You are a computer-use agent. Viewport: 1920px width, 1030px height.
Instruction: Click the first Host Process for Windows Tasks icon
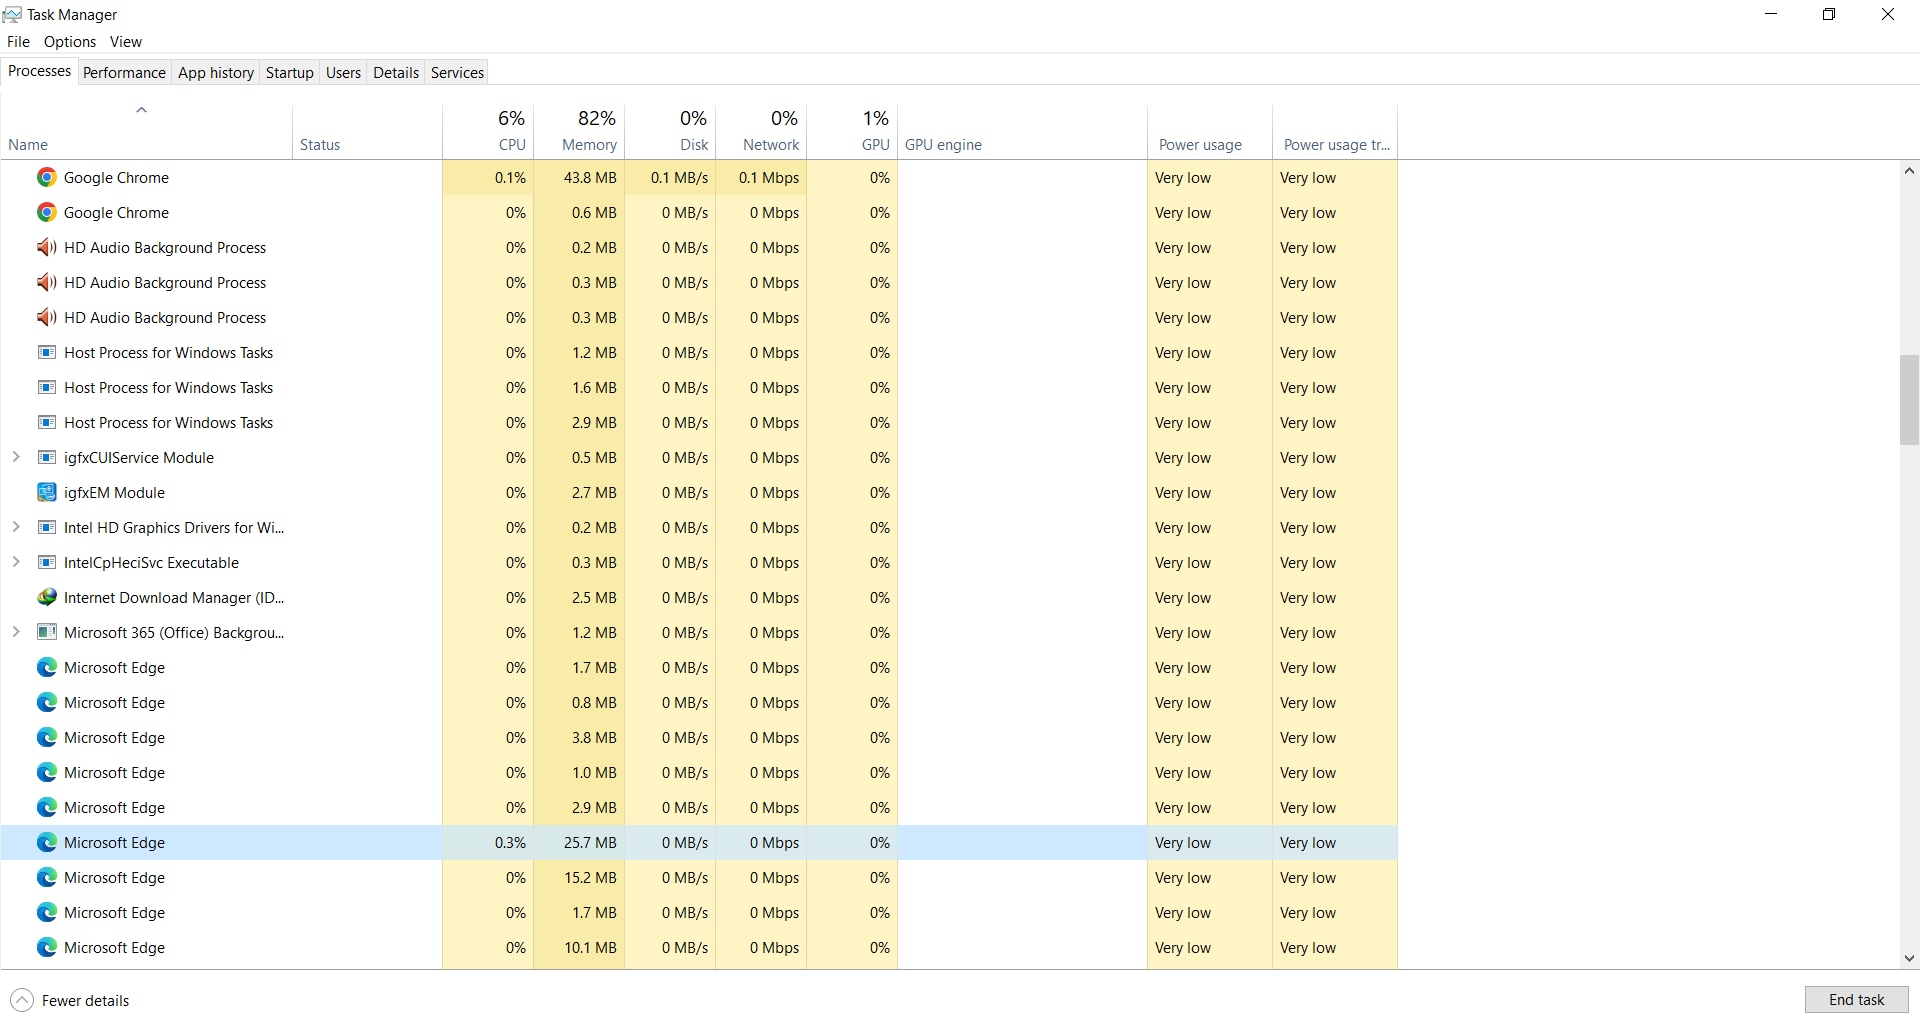47,353
